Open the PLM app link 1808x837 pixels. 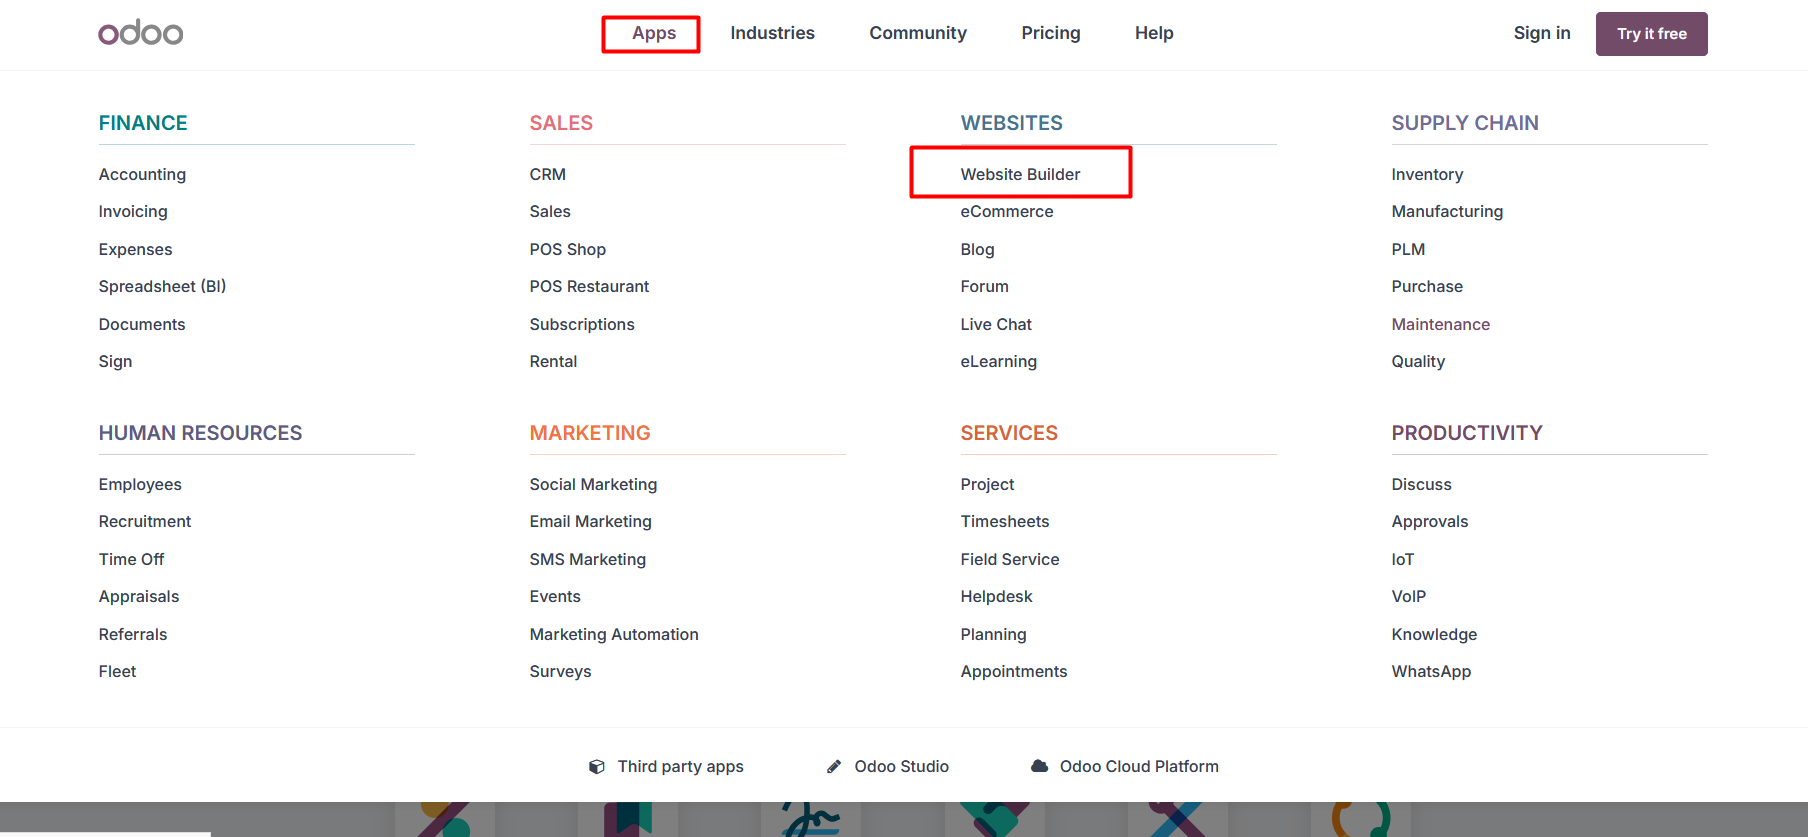[1408, 249]
